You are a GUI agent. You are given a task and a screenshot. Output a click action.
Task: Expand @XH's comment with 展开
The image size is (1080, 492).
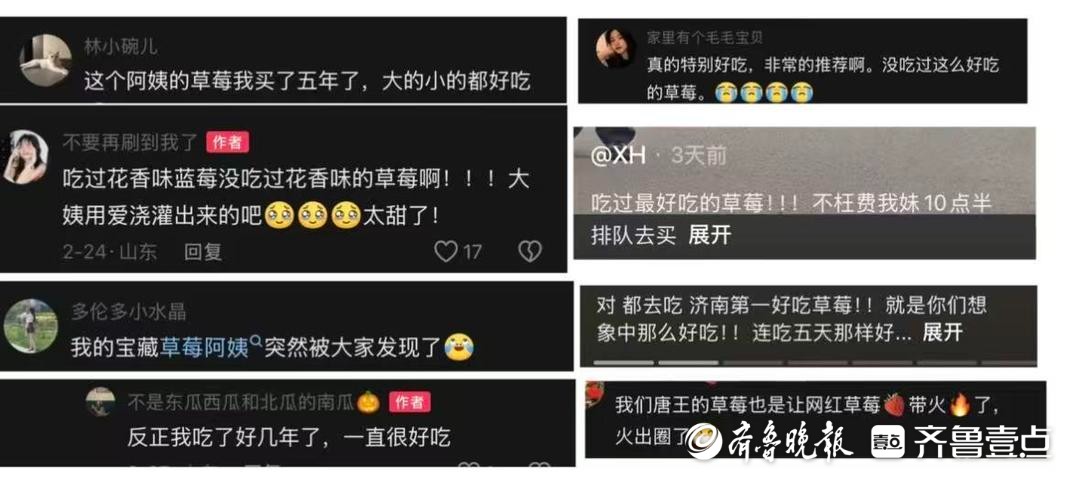coord(709,236)
